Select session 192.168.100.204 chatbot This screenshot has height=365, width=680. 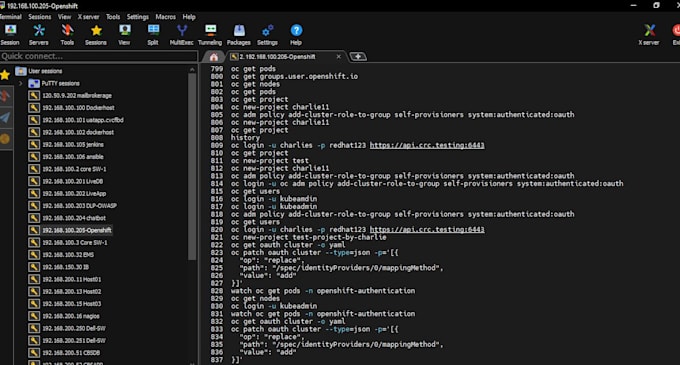pos(74,218)
